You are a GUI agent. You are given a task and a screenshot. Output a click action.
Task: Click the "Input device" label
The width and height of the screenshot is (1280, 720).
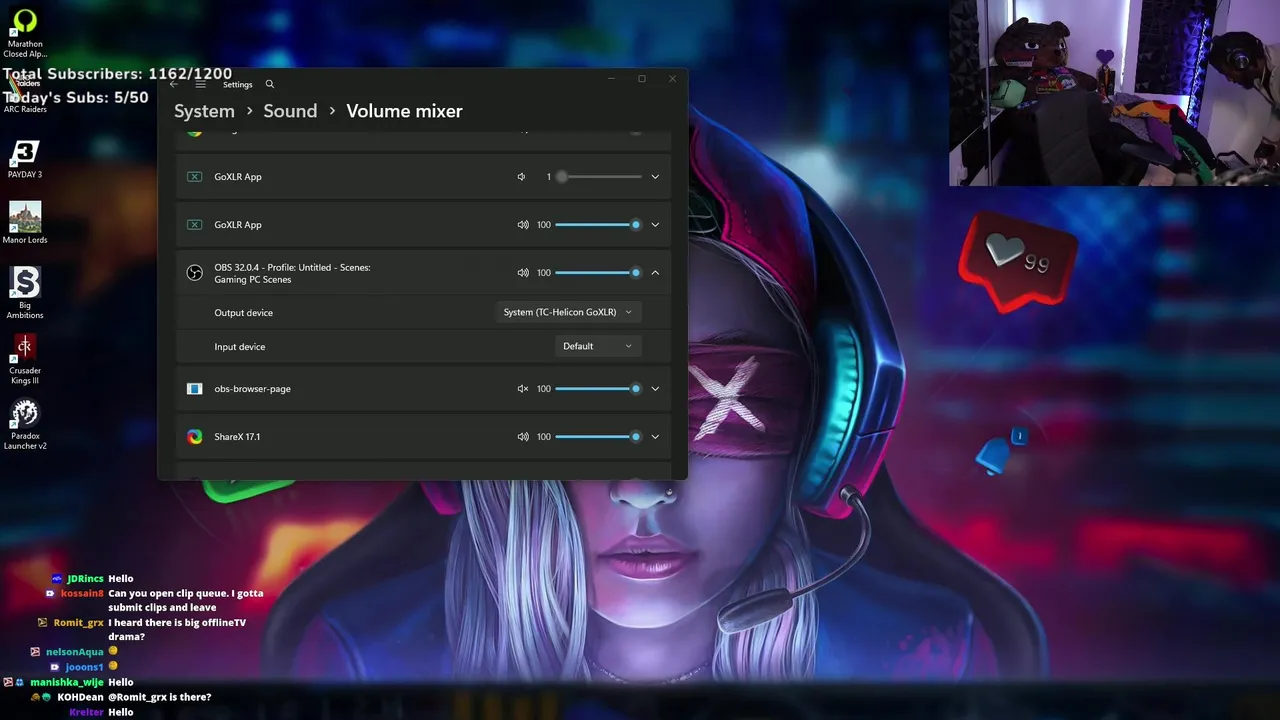240,347
